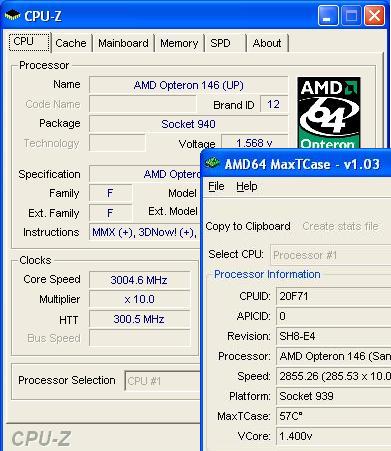Click the empty Bus Speed field

pyautogui.click(x=139, y=338)
